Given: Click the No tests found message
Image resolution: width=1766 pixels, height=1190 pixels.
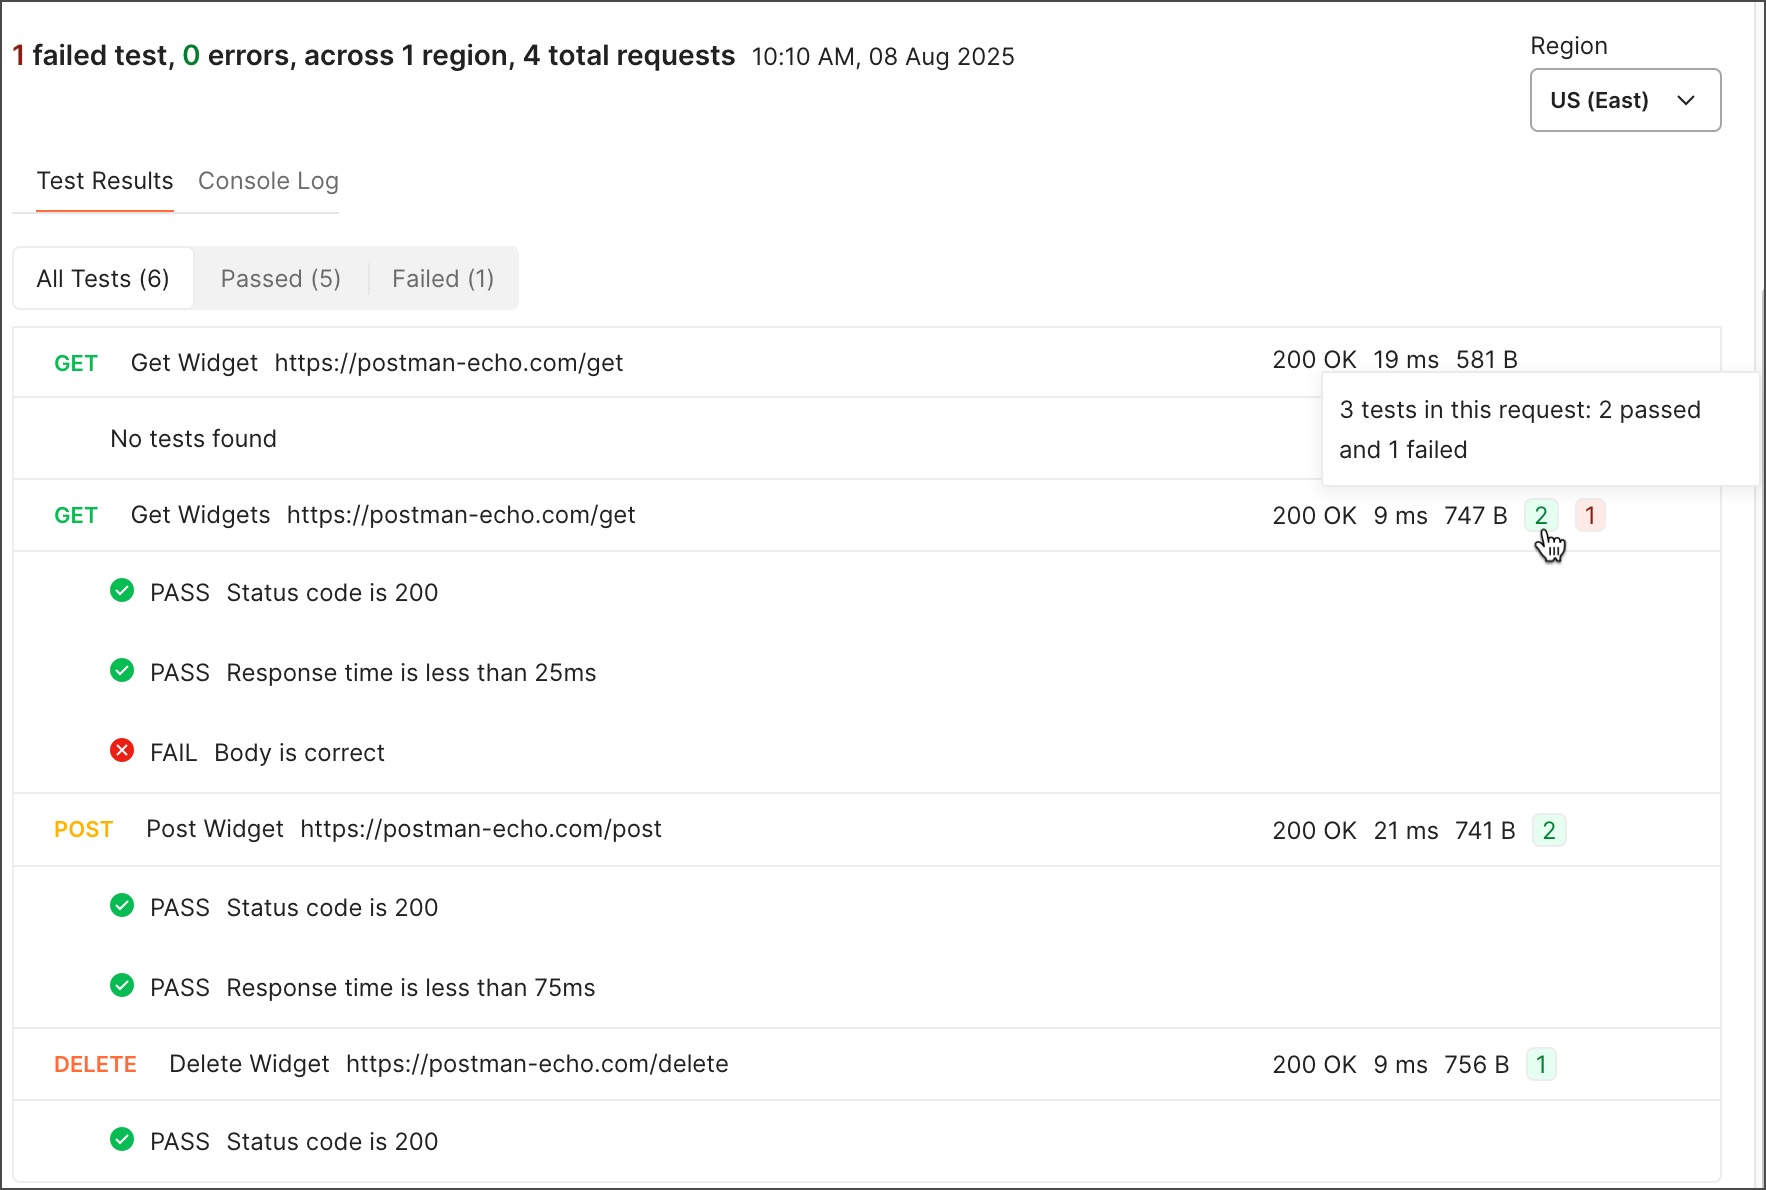Looking at the screenshot, I should pyautogui.click(x=193, y=438).
